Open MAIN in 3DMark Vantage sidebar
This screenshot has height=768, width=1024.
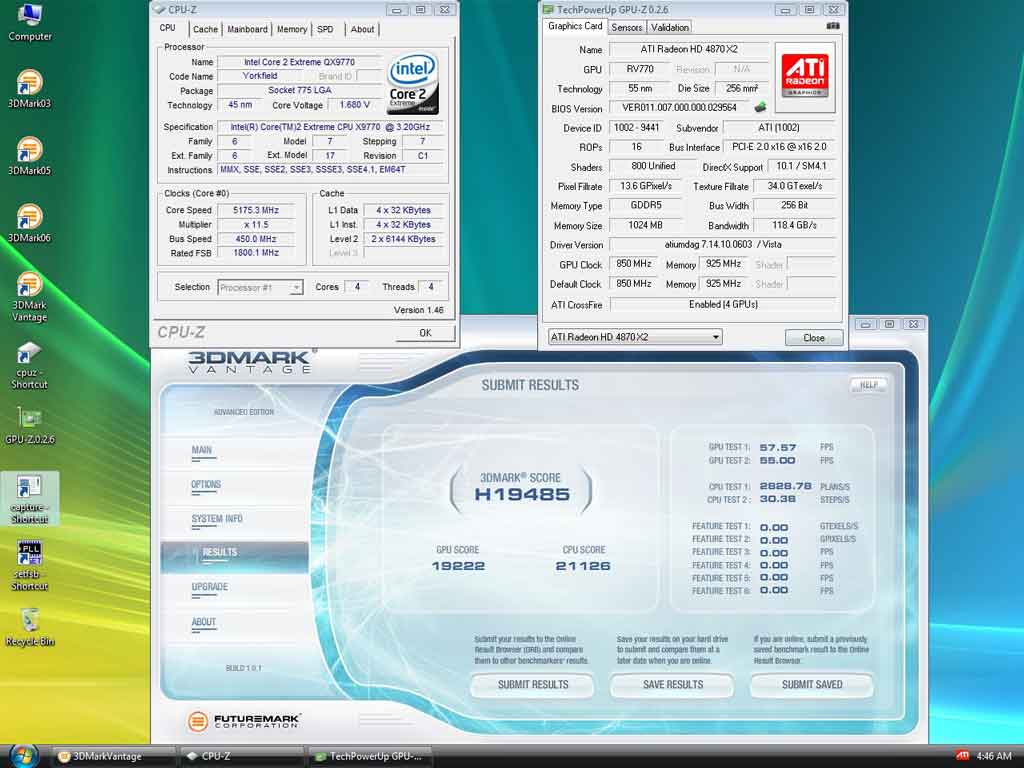pos(202,450)
